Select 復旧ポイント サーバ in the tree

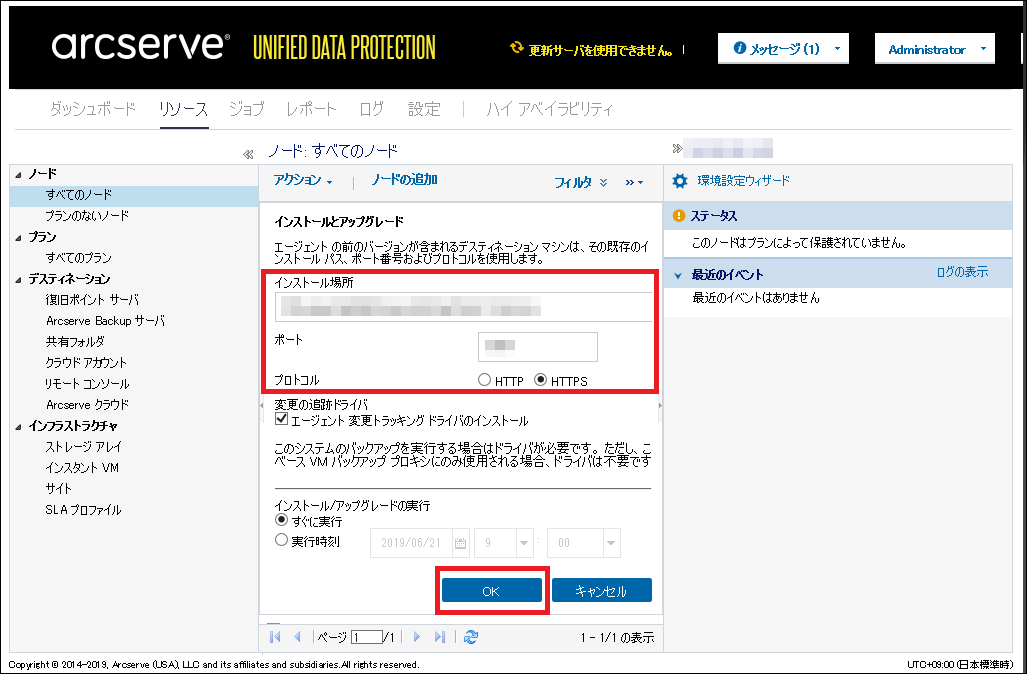click(92, 300)
